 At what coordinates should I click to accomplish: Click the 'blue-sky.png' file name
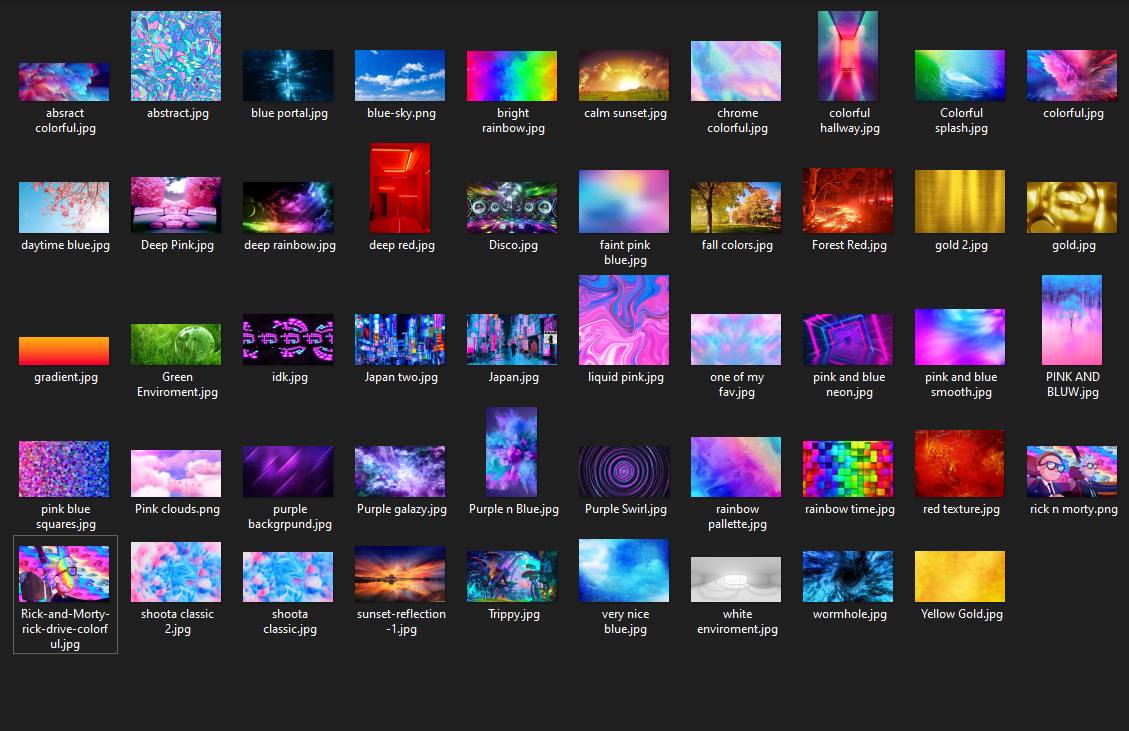[401, 113]
